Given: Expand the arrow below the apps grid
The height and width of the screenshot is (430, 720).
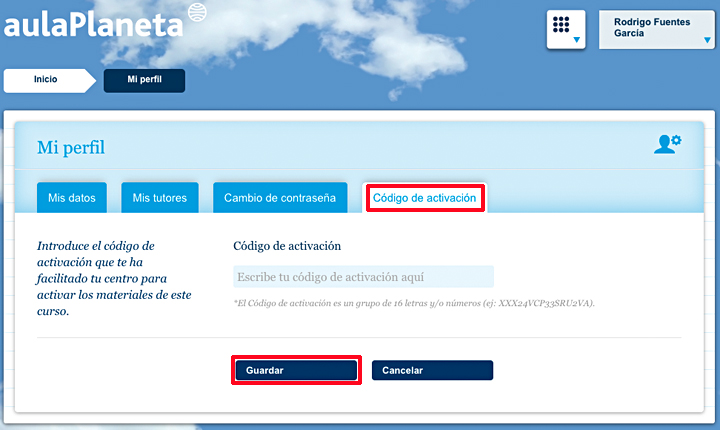Looking at the screenshot, I should [577, 42].
